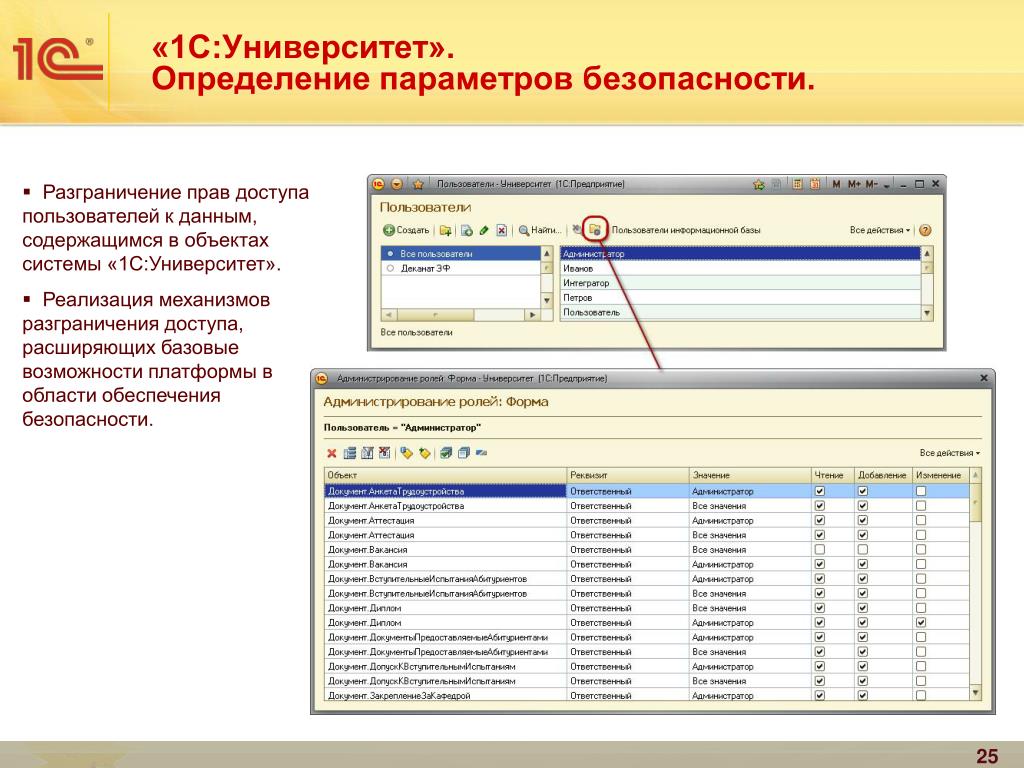Click roles toolbar table icon with red mark
The image size is (1024, 768).
[385, 453]
